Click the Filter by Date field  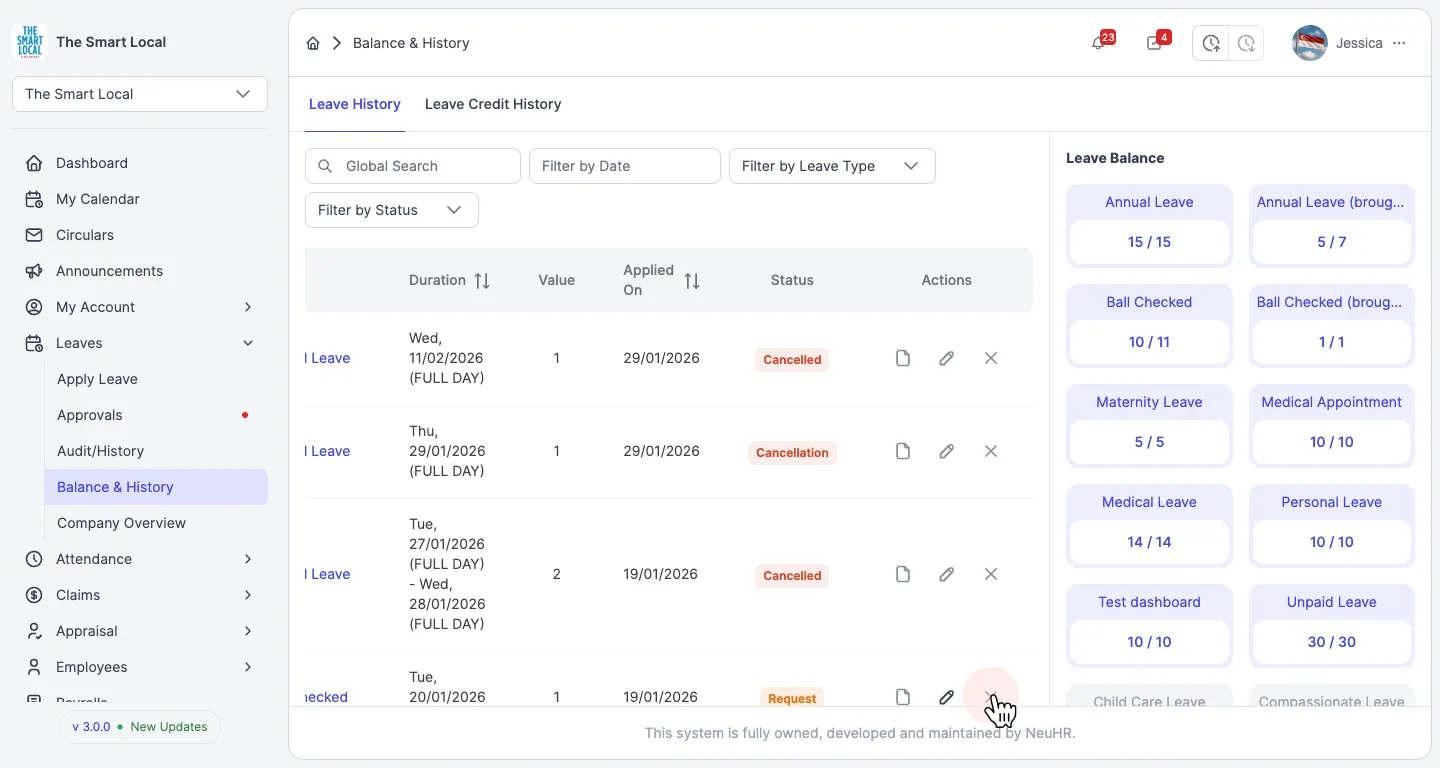click(x=625, y=166)
